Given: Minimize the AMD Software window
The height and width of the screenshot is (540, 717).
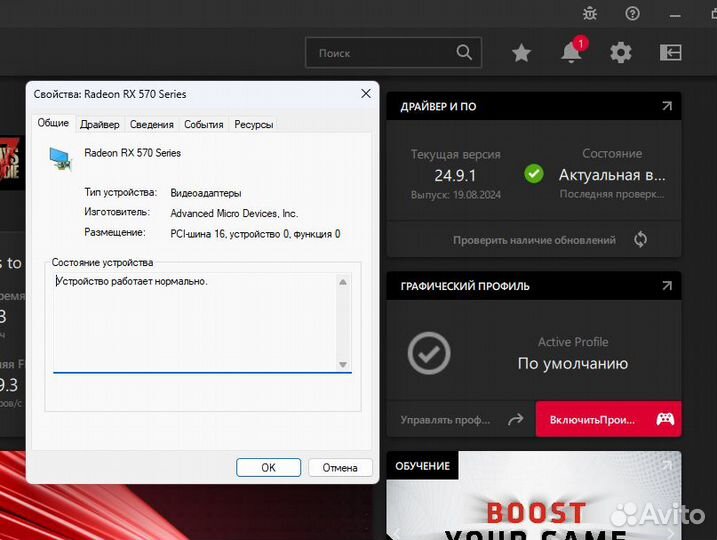Looking at the screenshot, I should coord(674,16).
